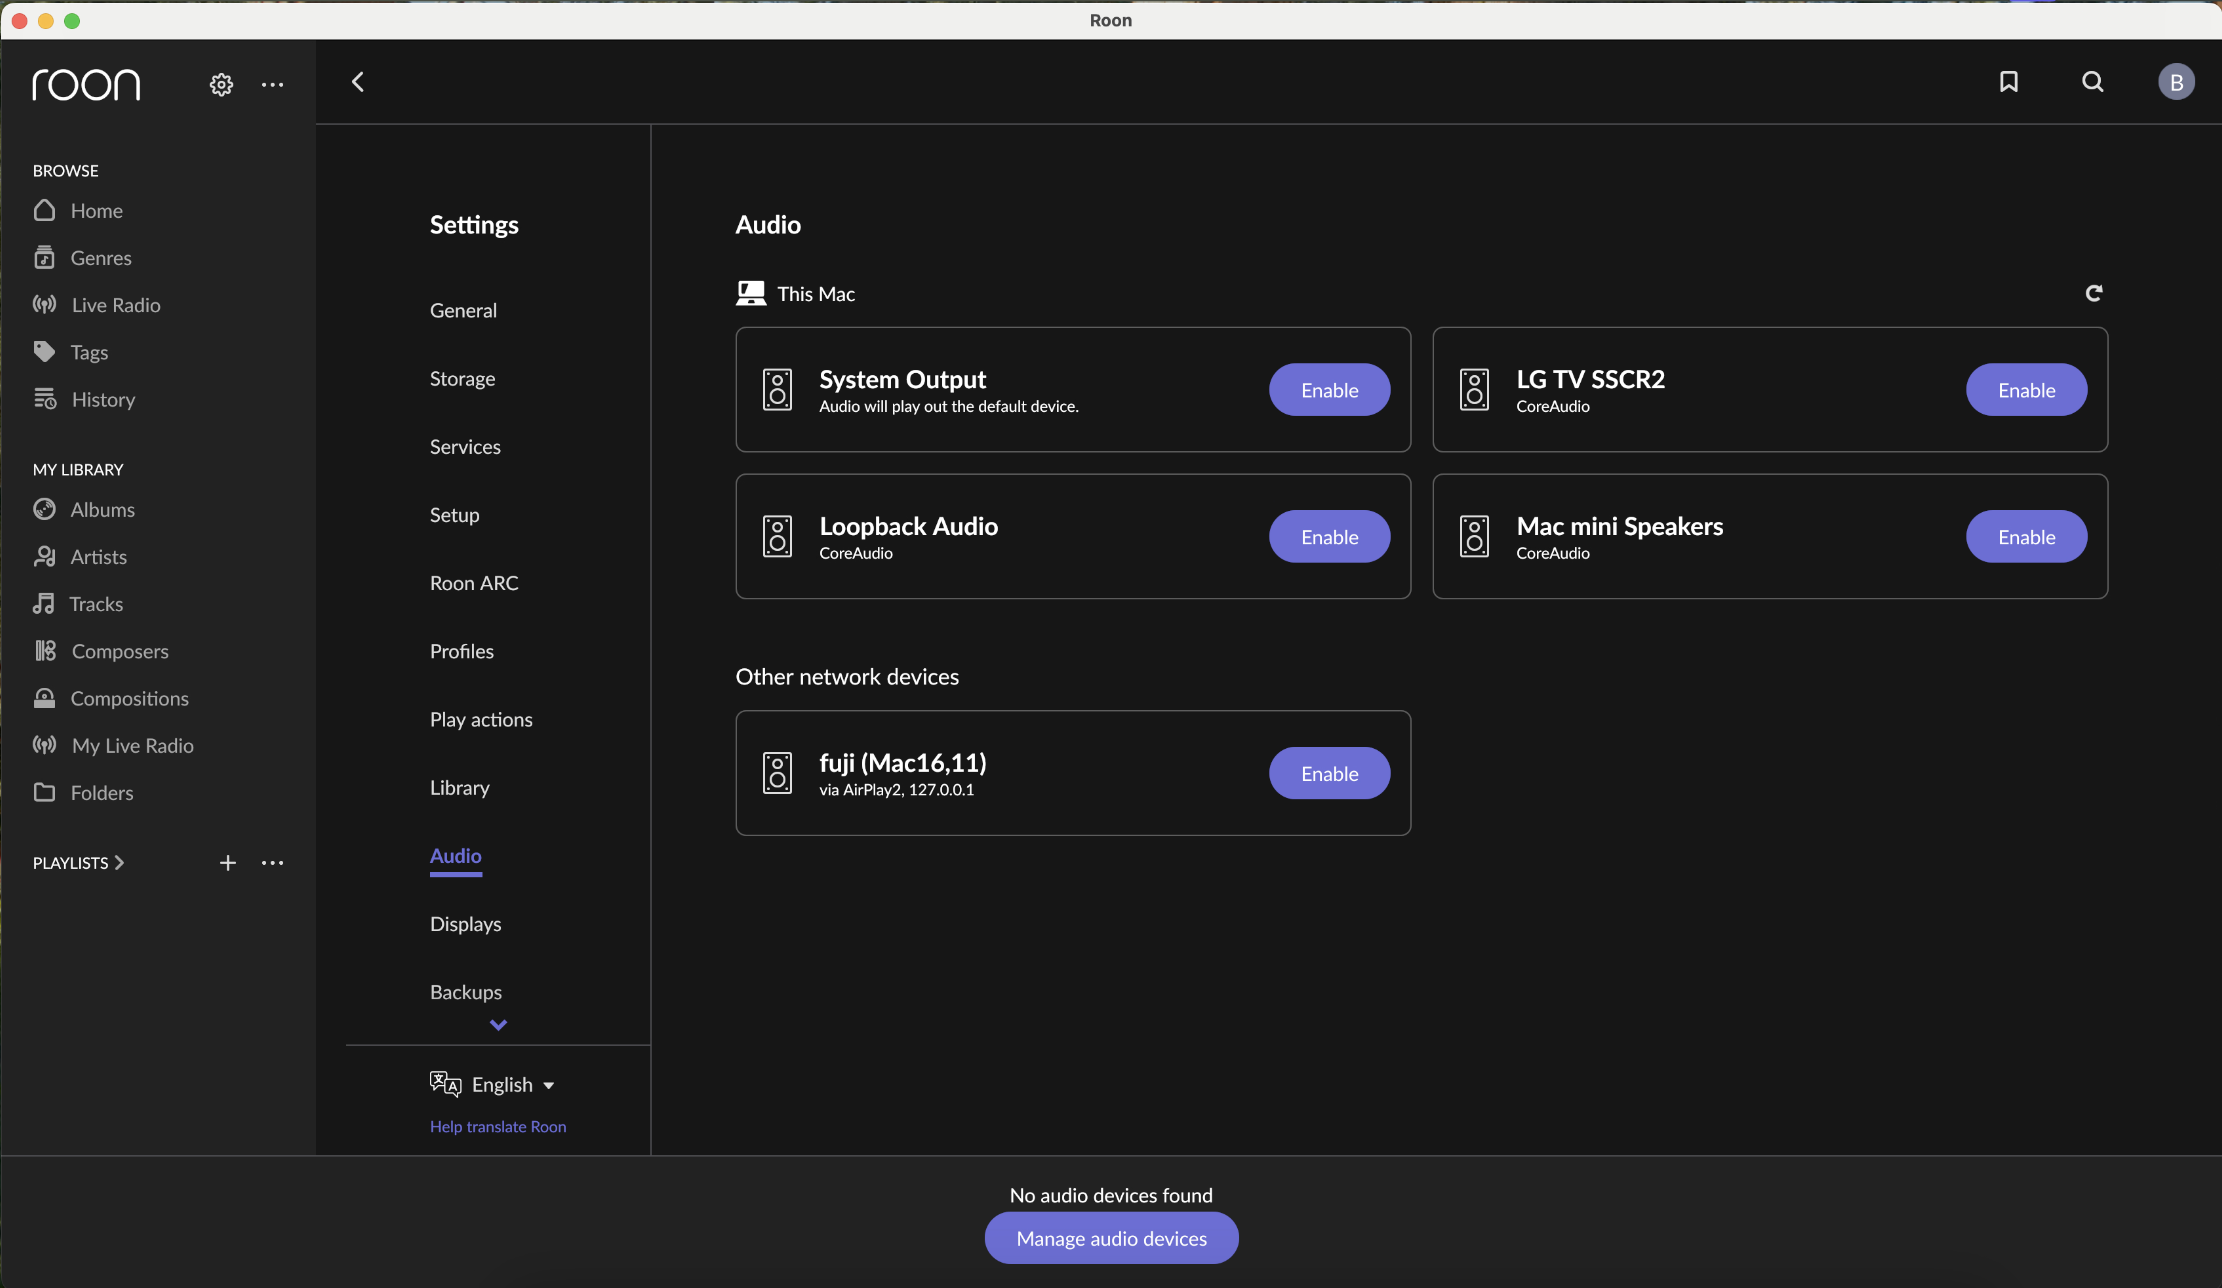The height and width of the screenshot is (1288, 2222).
Task: Click the 'via AirPlay2, 127.0.0.1' text
Action: tap(896, 790)
